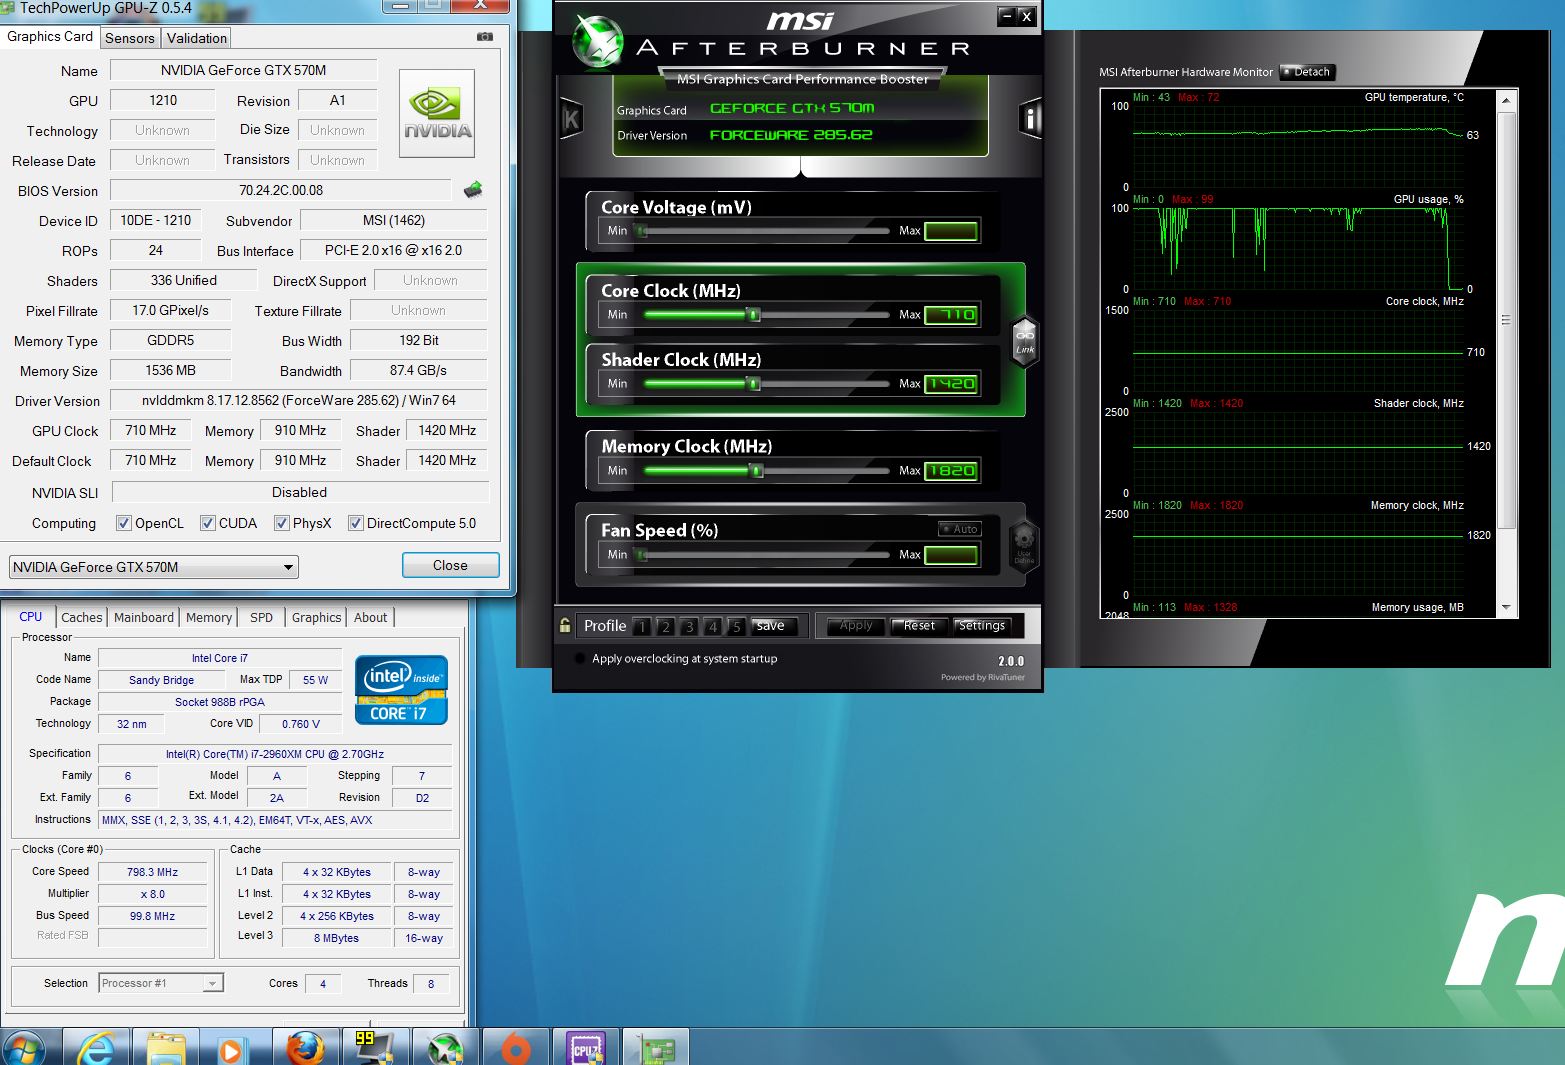Toggle the PhysX checkbox in GPU-Z
Viewport: 1565px width, 1065px height.
pos(282,523)
